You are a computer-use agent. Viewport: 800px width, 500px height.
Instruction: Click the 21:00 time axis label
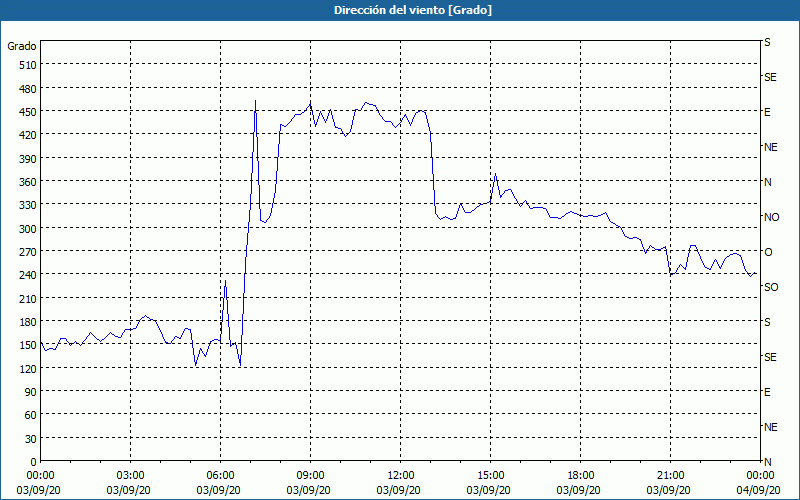click(670, 476)
